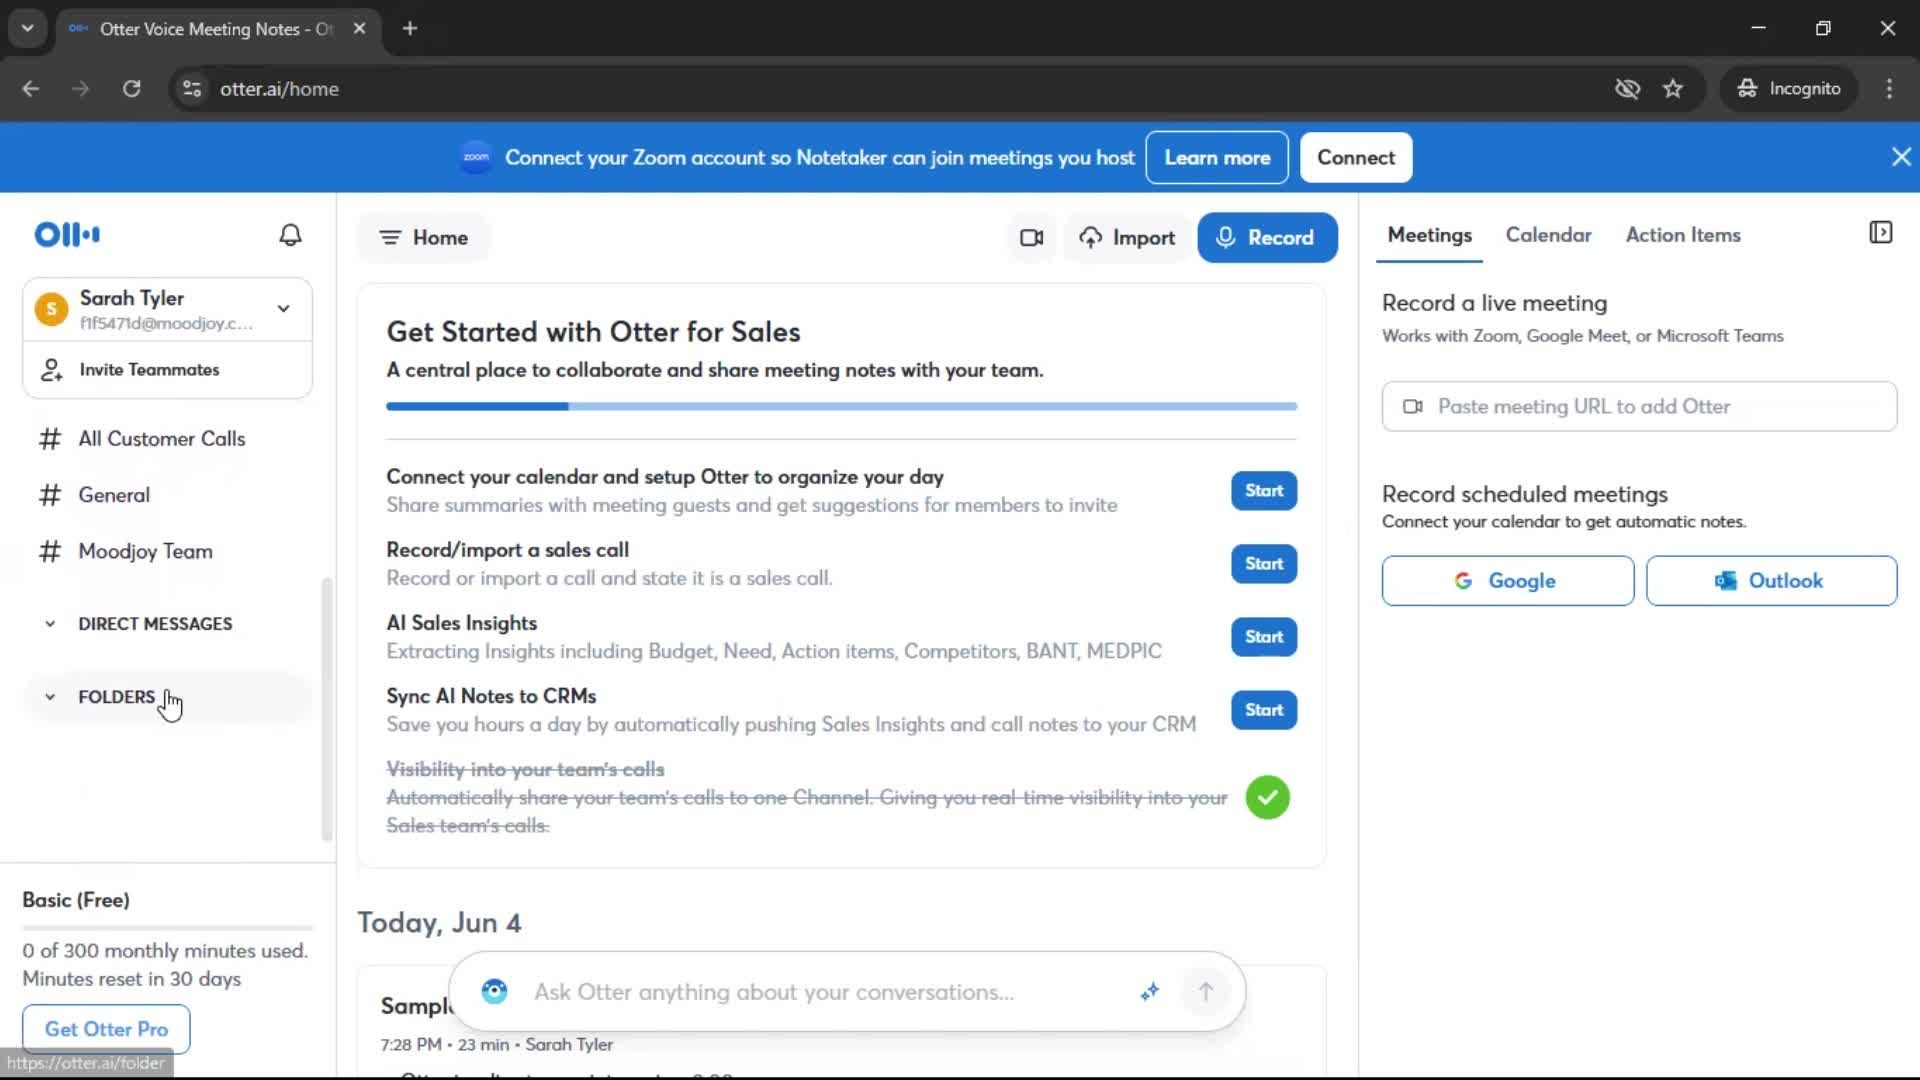Click Invite Teammates

(x=167, y=370)
